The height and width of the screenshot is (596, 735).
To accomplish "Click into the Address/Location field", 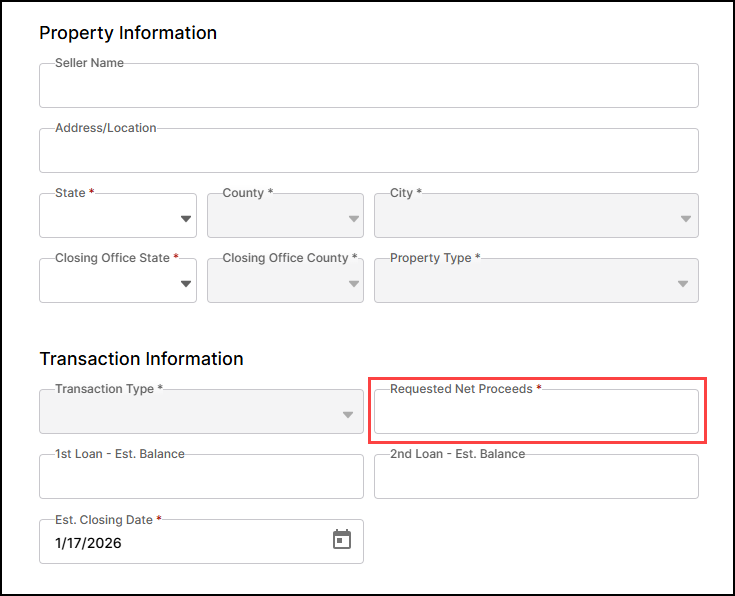I will pyautogui.click(x=368, y=152).
